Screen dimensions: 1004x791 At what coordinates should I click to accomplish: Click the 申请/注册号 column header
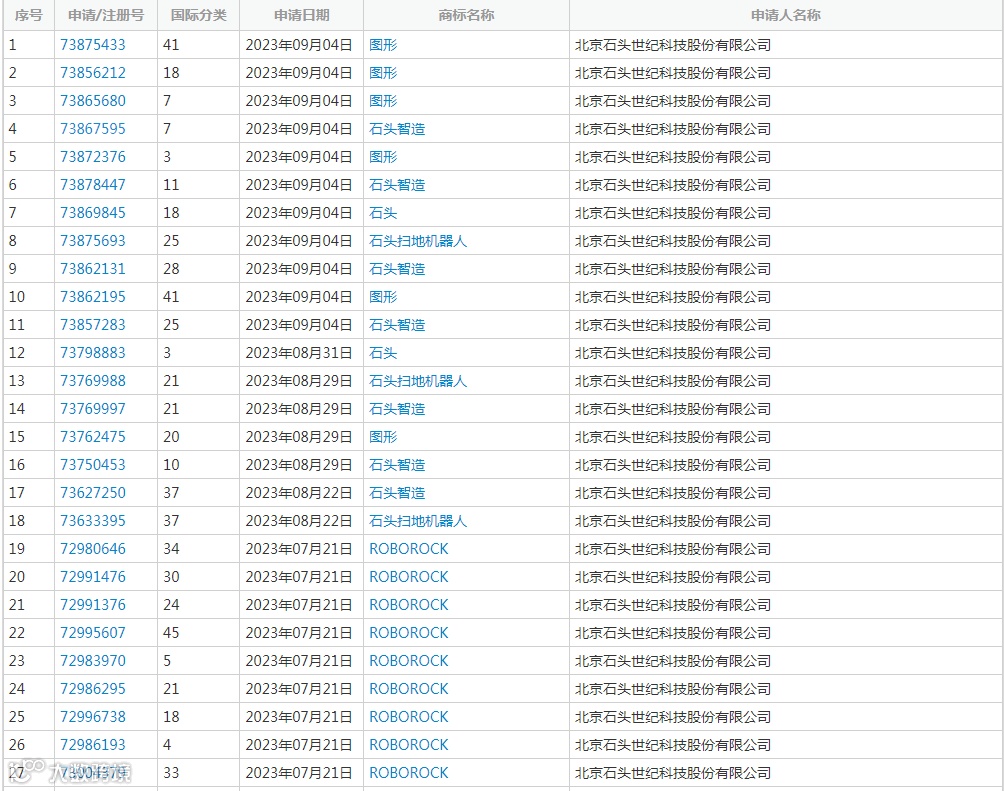click(x=106, y=15)
